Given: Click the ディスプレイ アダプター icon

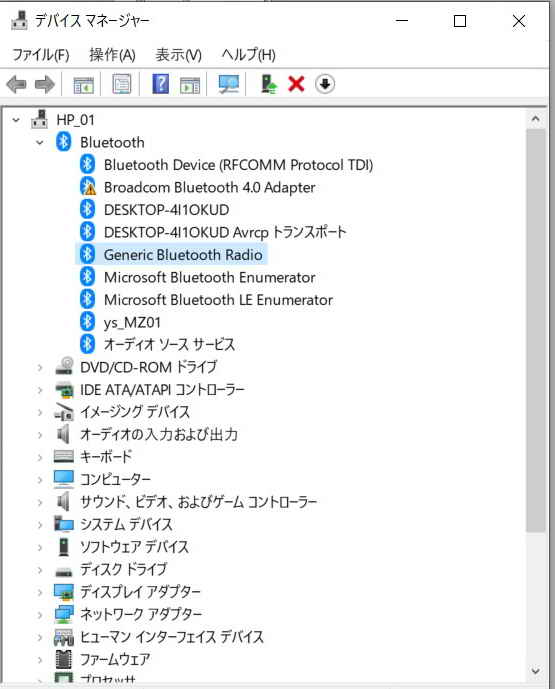Looking at the screenshot, I should coord(64,591).
